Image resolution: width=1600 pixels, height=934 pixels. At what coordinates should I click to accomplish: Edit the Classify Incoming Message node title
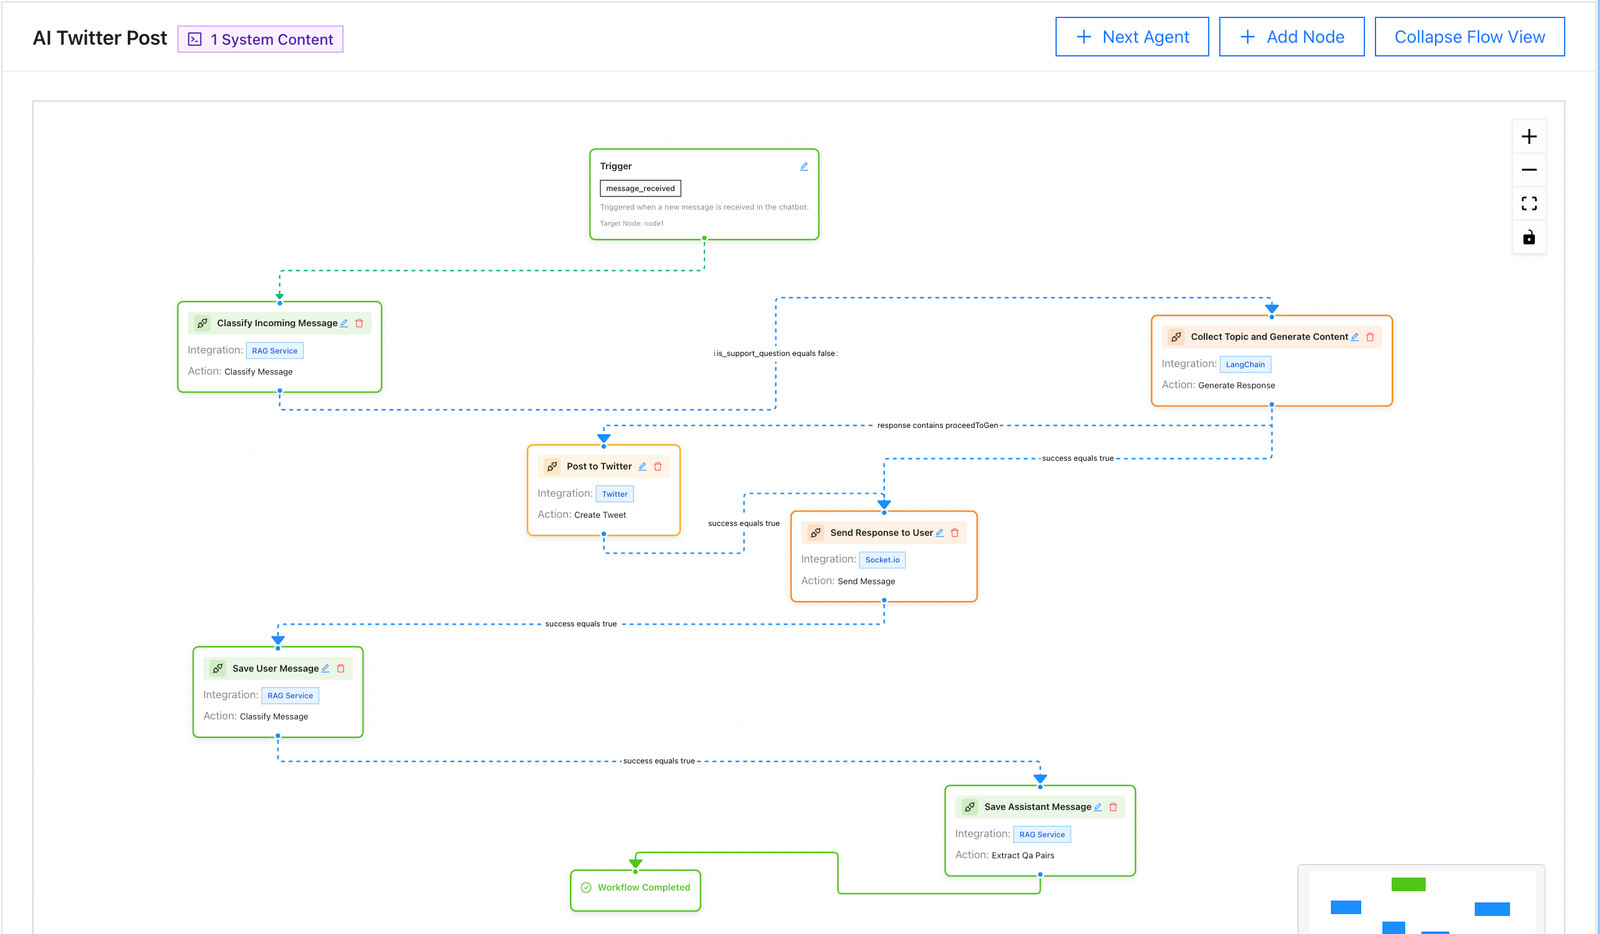pyautogui.click(x=345, y=322)
